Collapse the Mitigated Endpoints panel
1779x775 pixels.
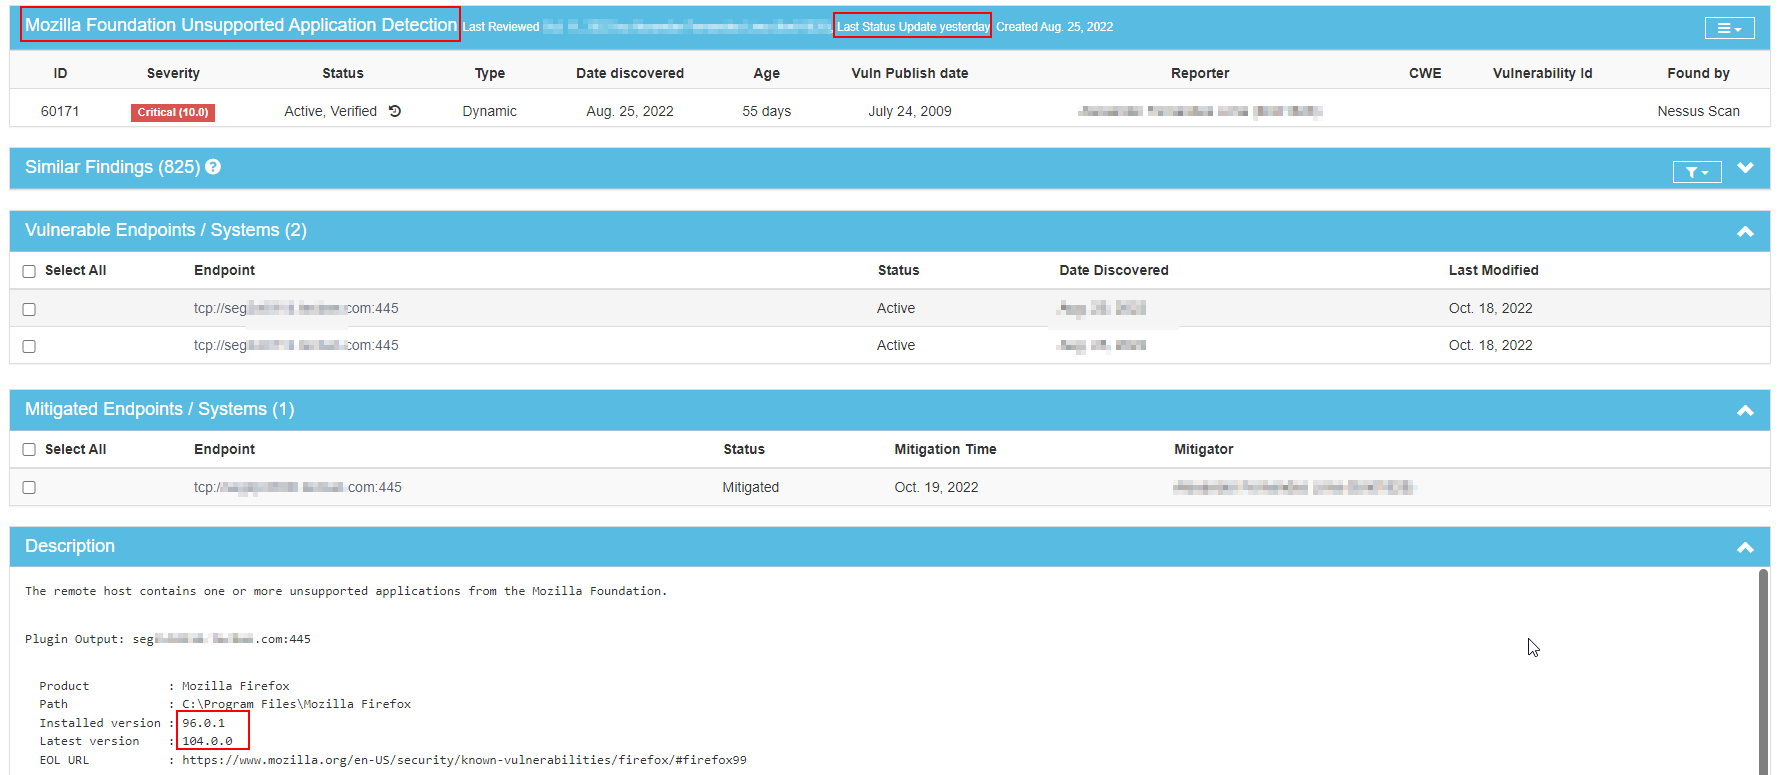pyautogui.click(x=1745, y=410)
